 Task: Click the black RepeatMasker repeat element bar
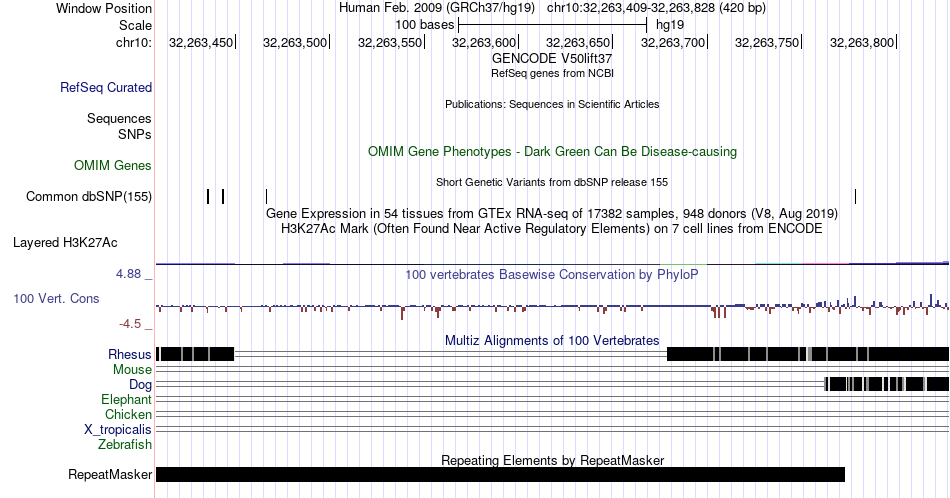[x=500, y=474]
